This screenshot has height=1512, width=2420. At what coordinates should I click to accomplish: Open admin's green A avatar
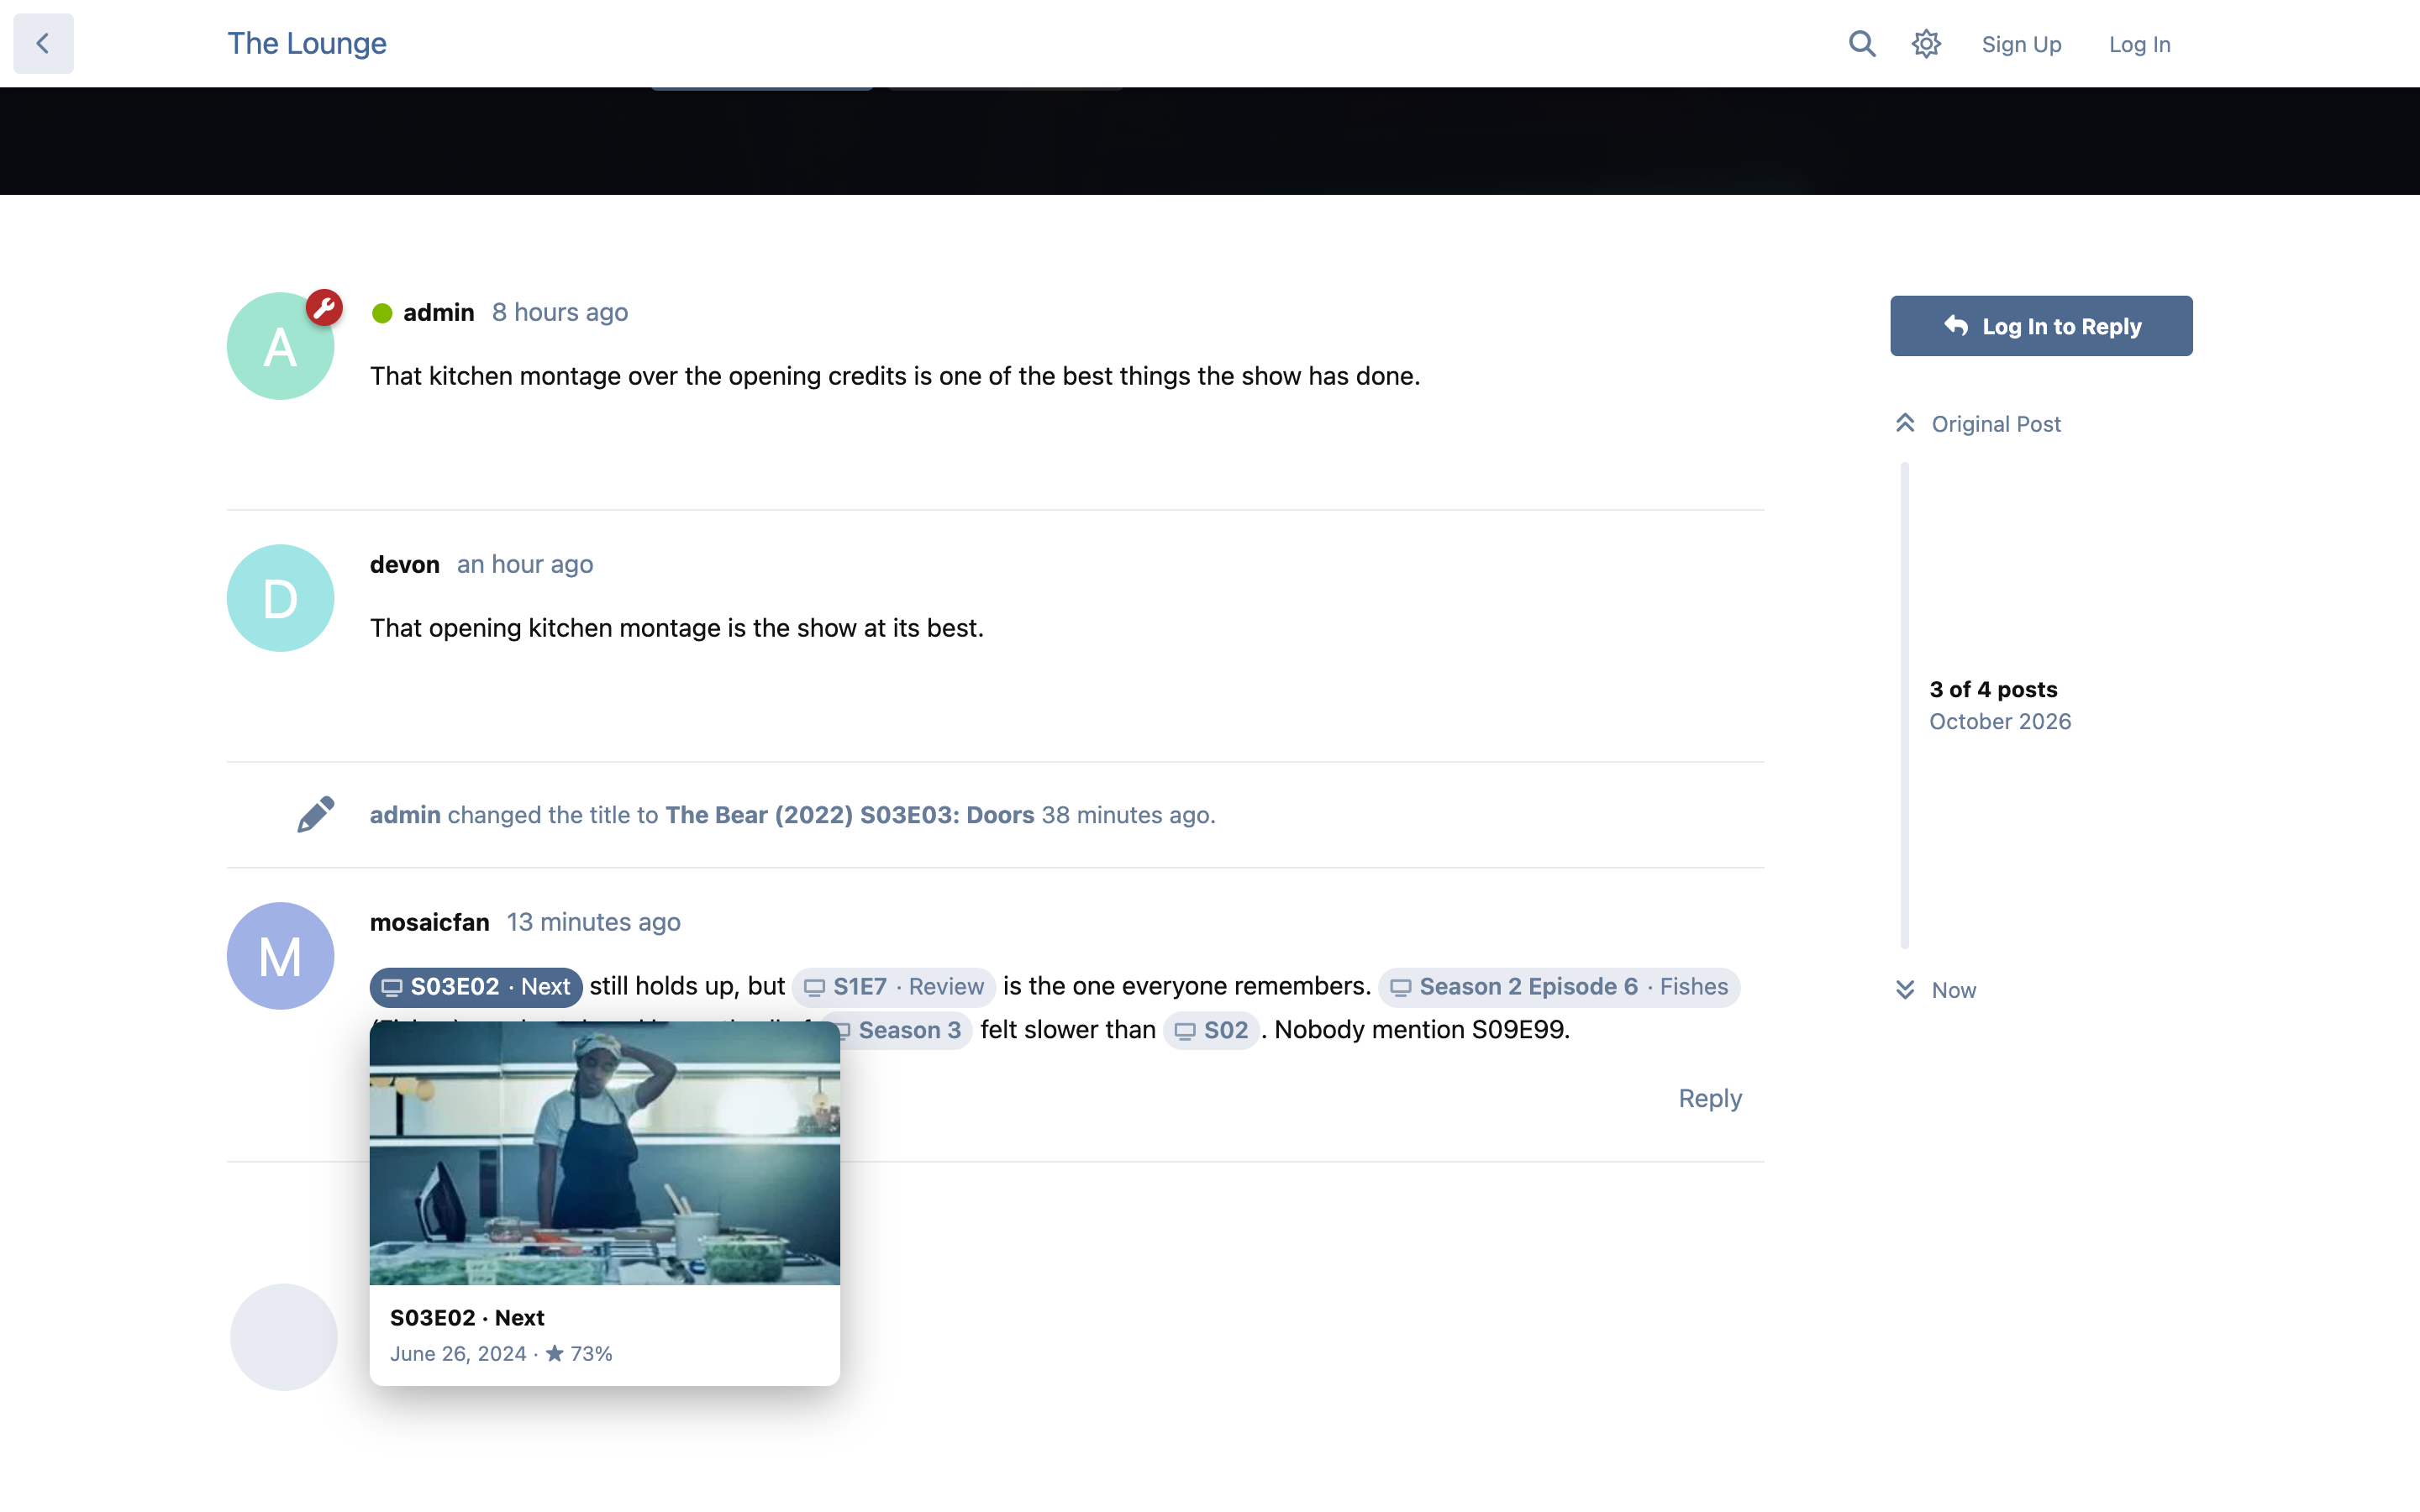point(280,346)
